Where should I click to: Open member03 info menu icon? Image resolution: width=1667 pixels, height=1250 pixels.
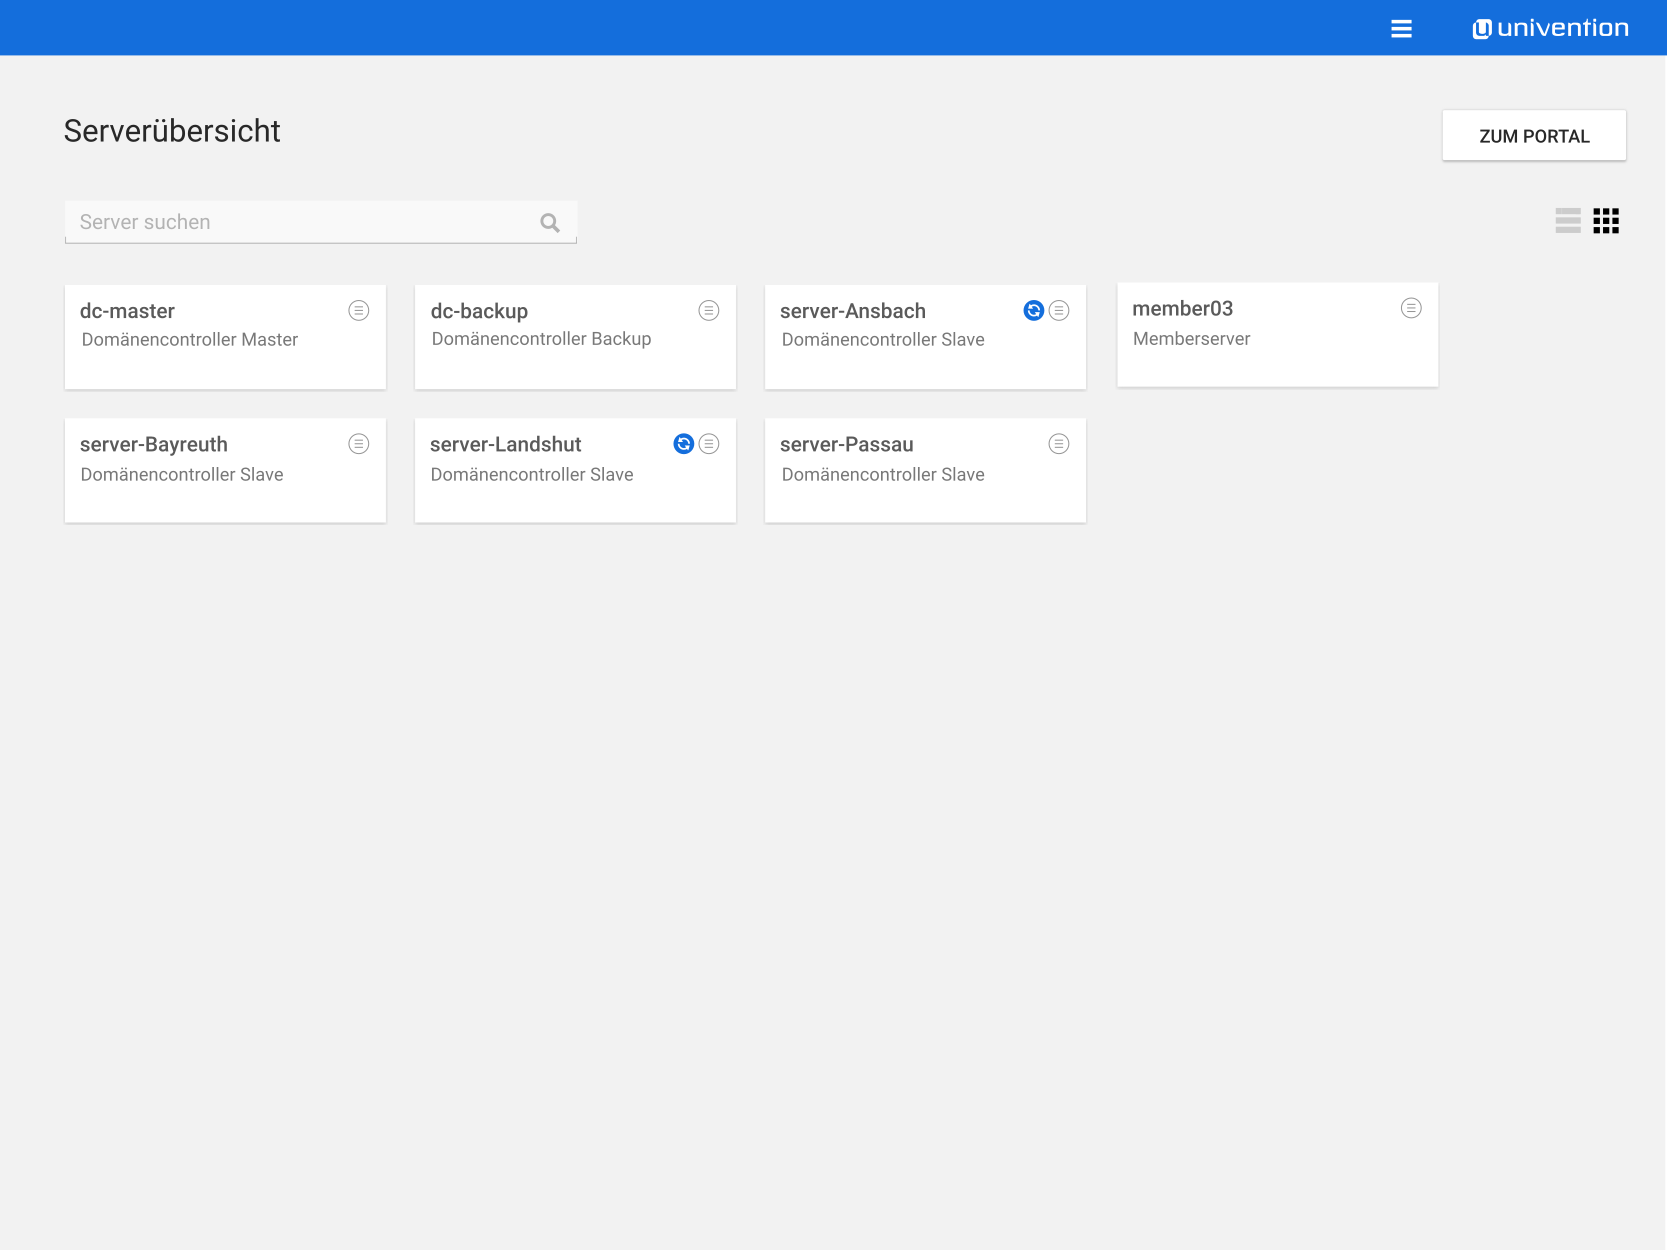(1410, 308)
